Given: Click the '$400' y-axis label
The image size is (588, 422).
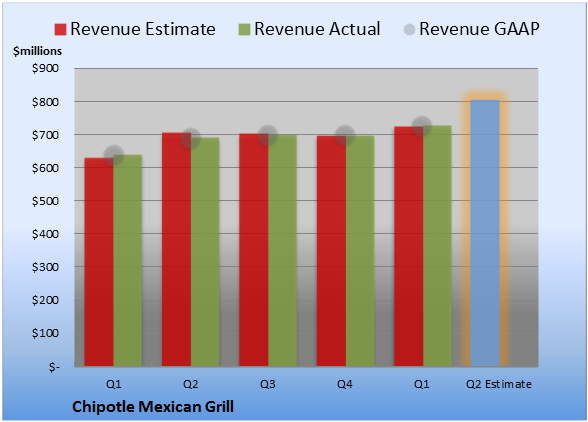Looking at the screenshot, I should pos(45,234).
